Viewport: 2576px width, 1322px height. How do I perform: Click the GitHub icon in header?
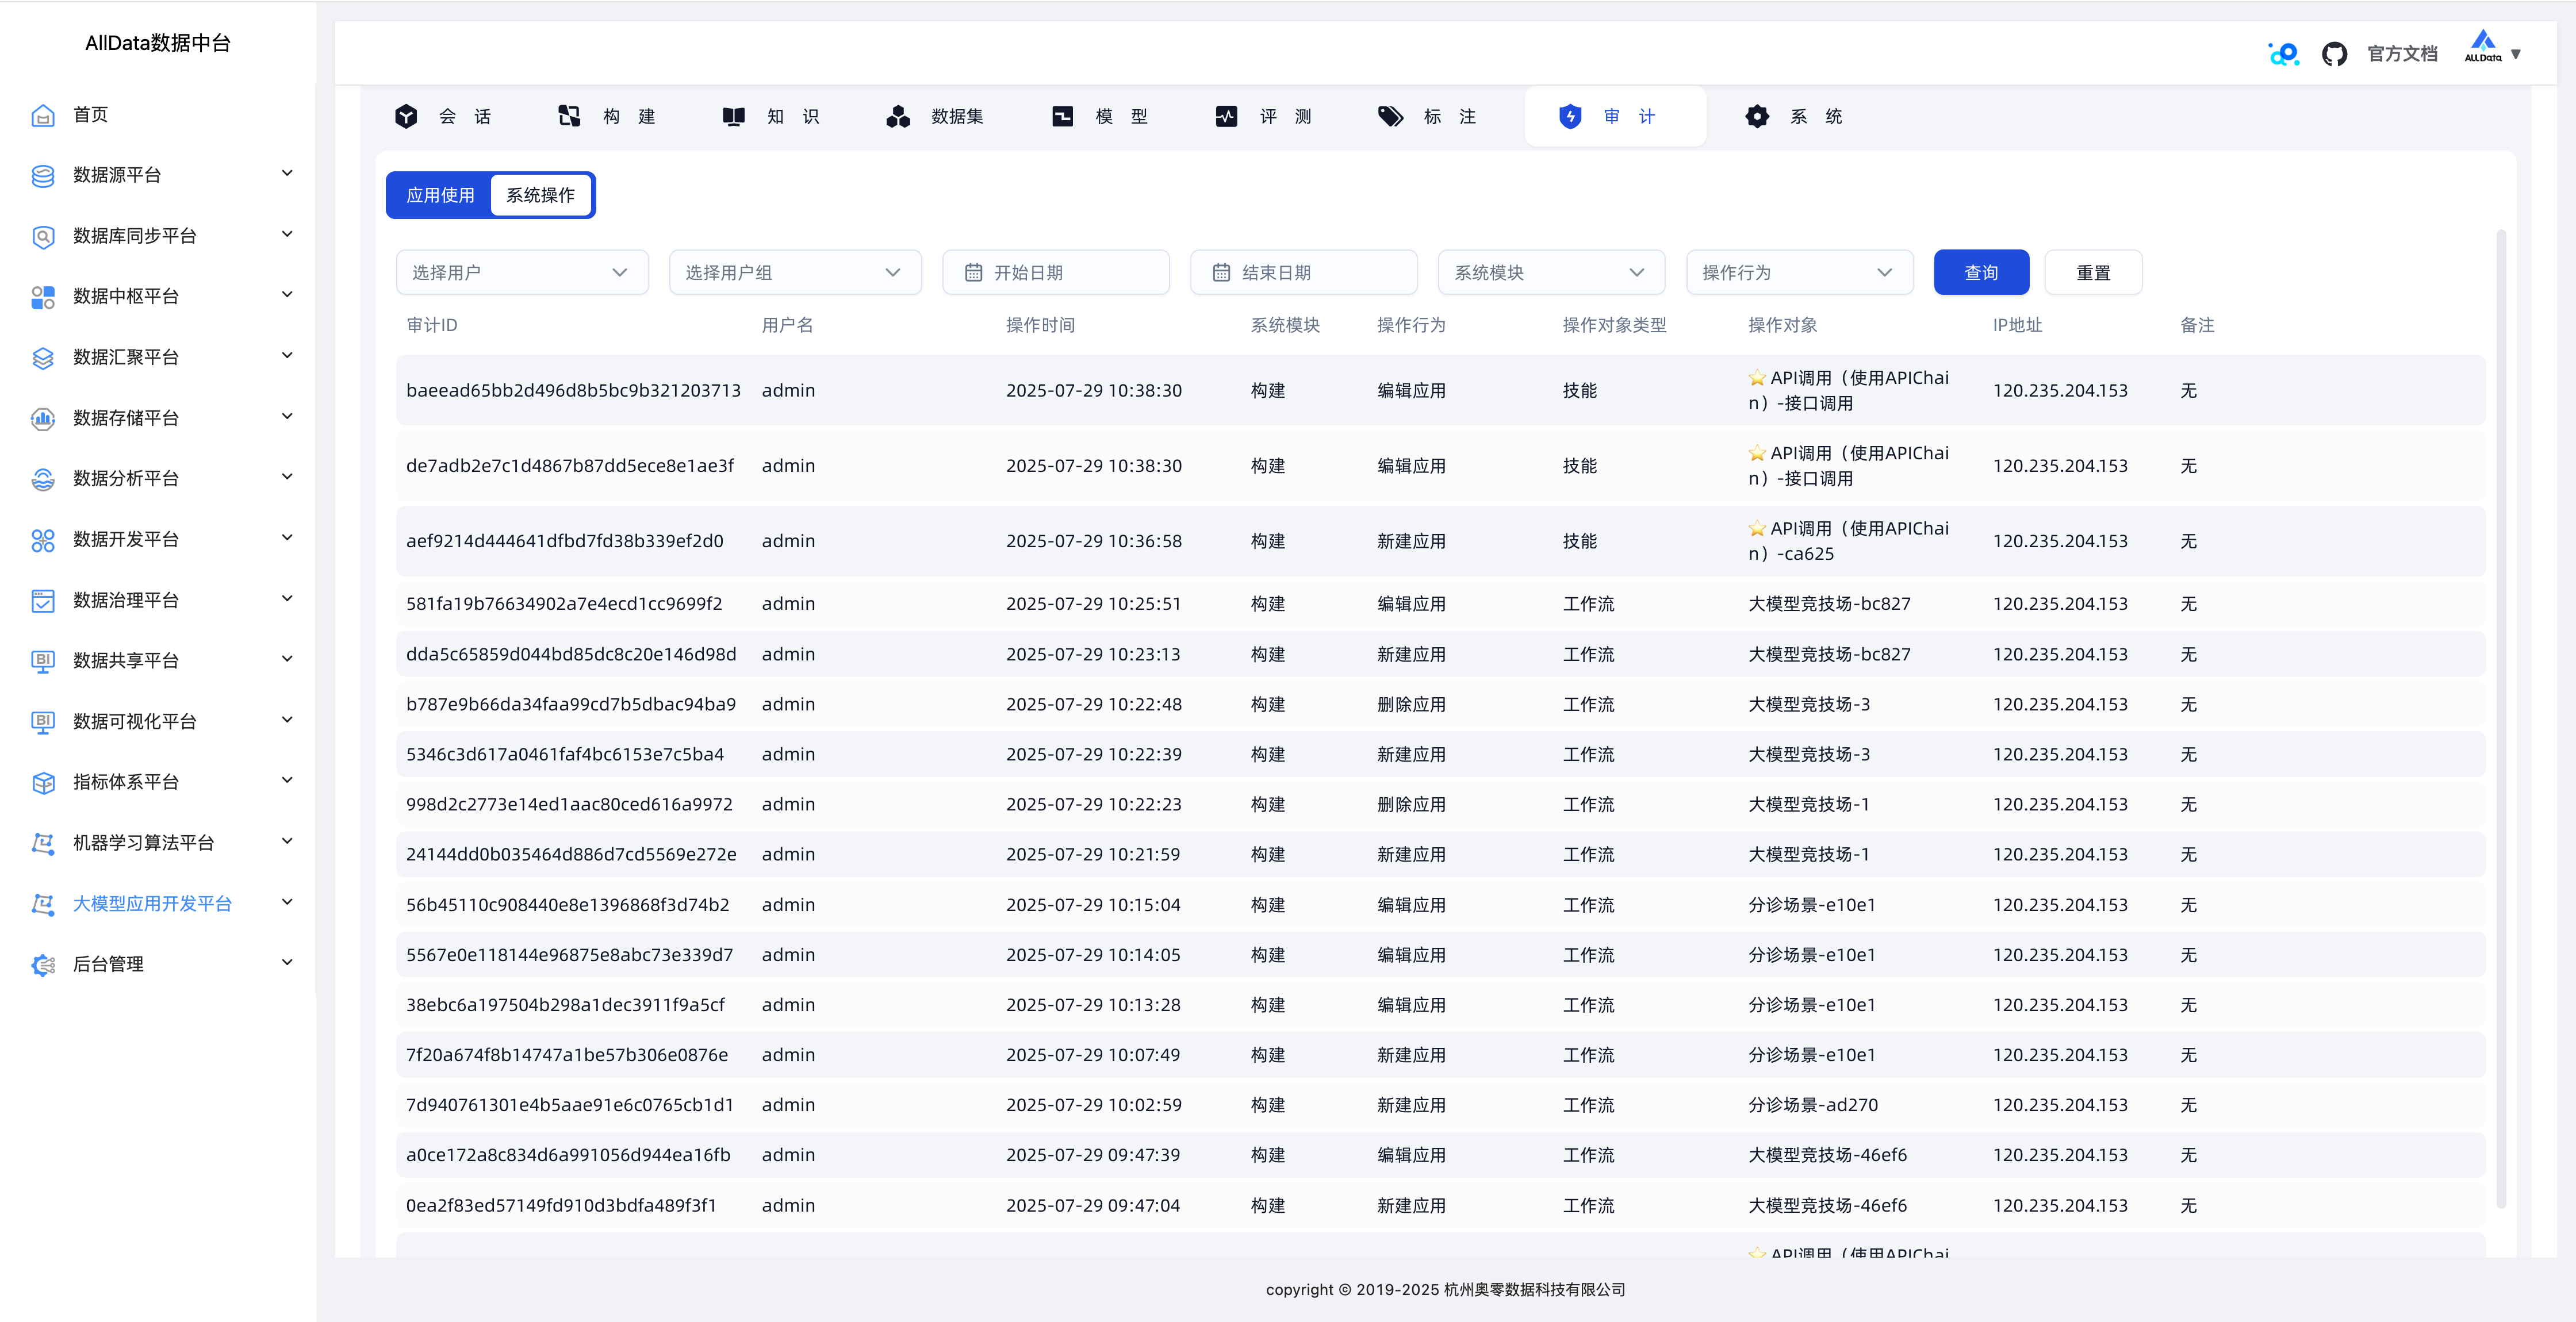2334,54
